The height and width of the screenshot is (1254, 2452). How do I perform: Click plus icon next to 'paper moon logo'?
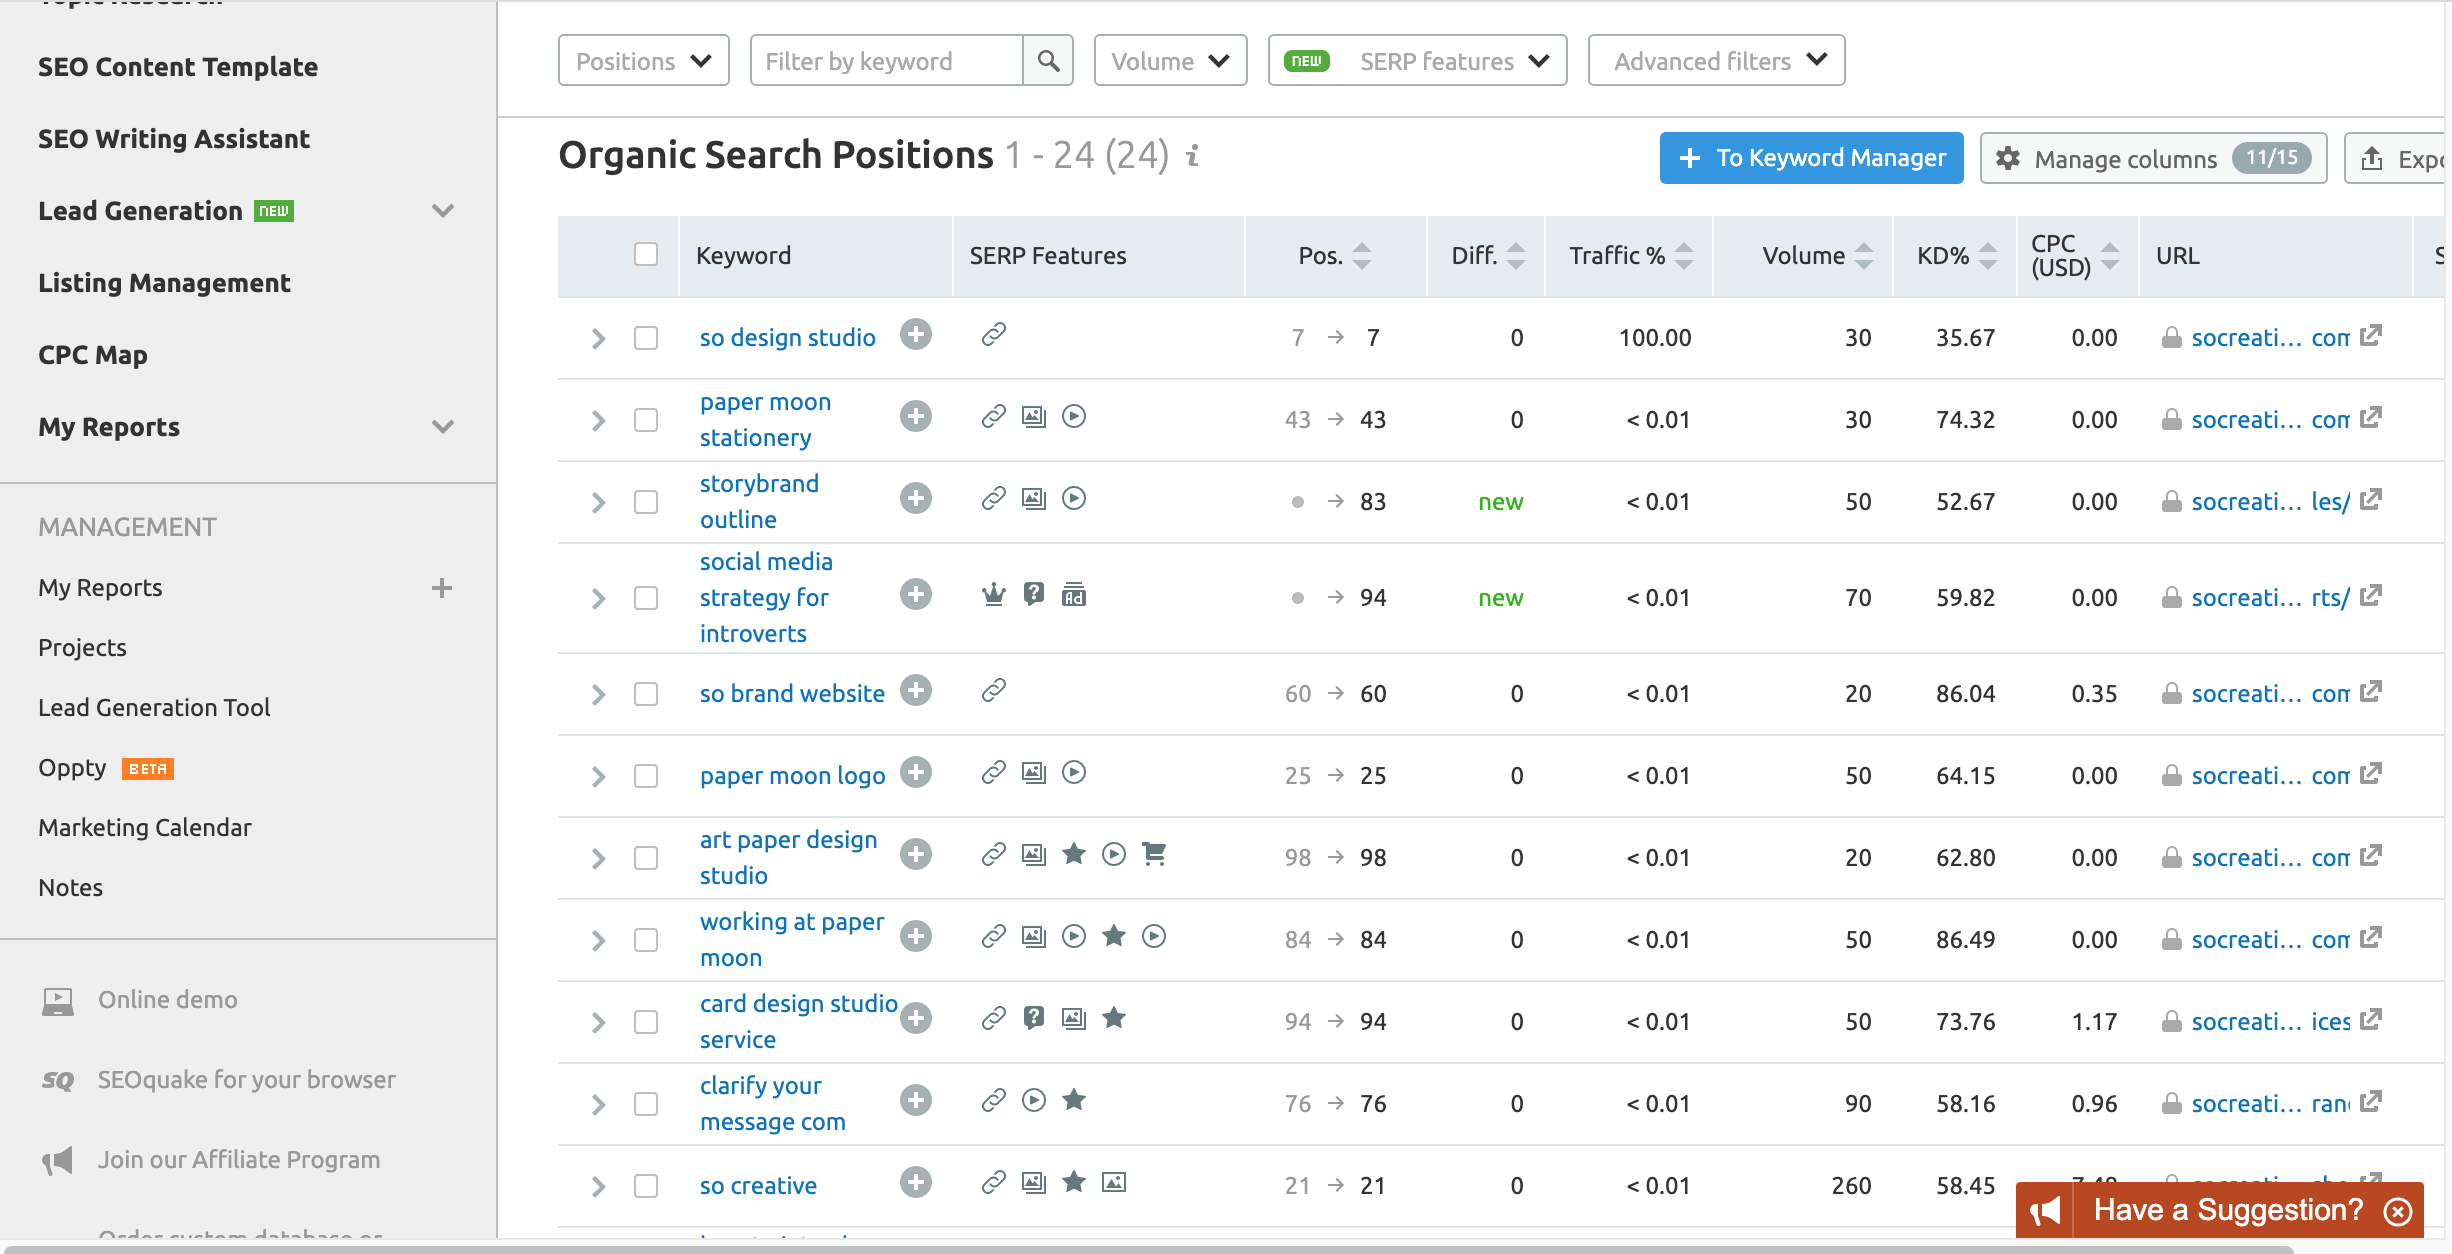[x=915, y=772]
